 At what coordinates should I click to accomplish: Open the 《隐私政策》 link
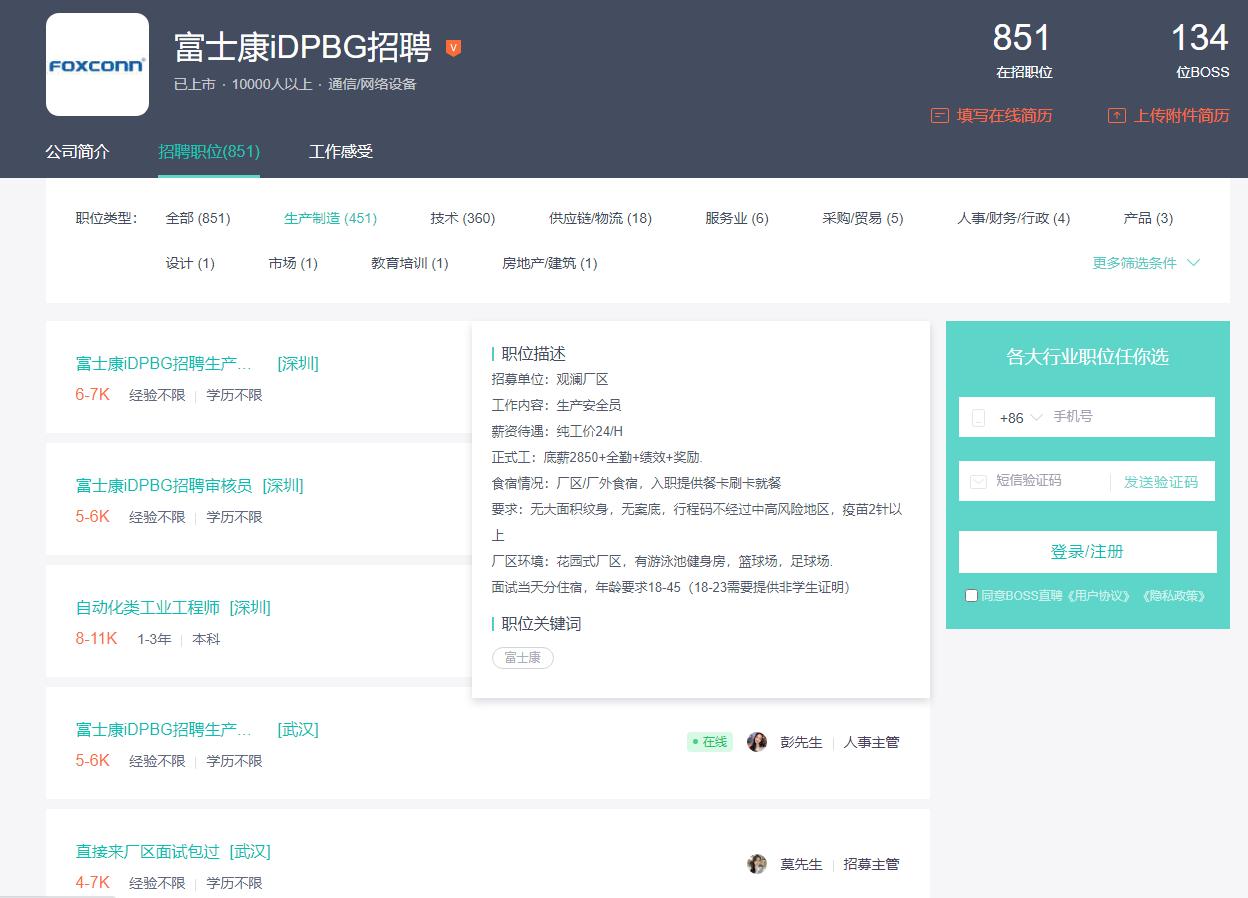coord(1172,596)
